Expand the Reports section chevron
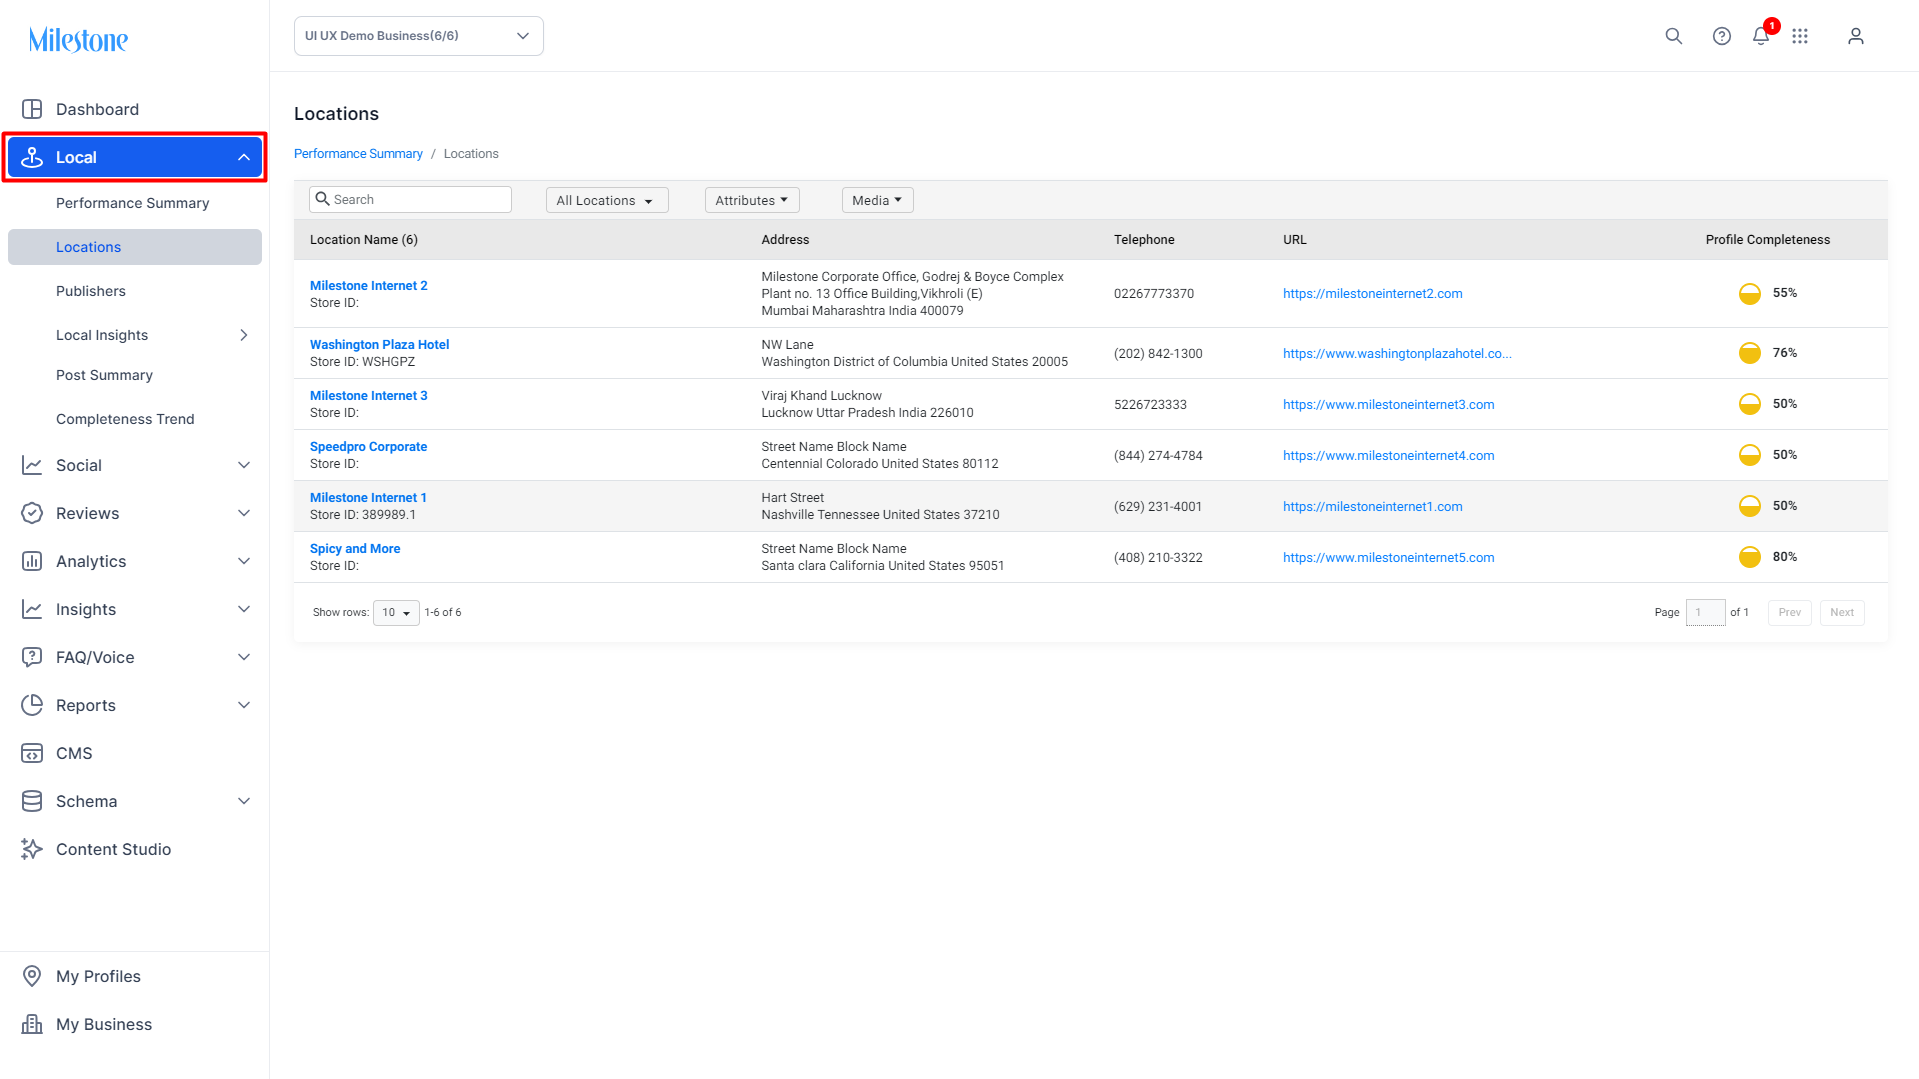Viewport: 1919px width, 1079px height. [x=244, y=705]
